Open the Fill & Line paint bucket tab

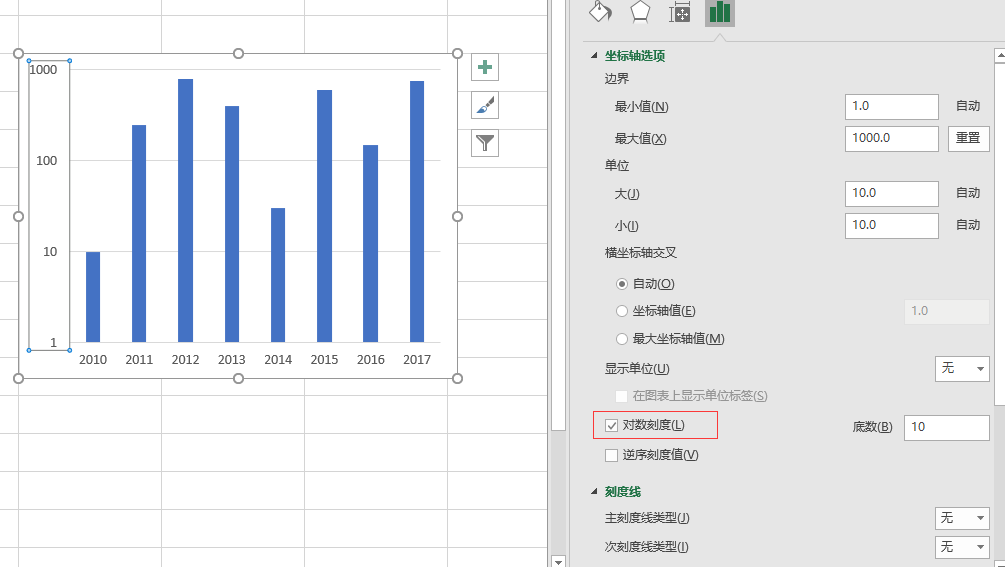click(x=600, y=12)
